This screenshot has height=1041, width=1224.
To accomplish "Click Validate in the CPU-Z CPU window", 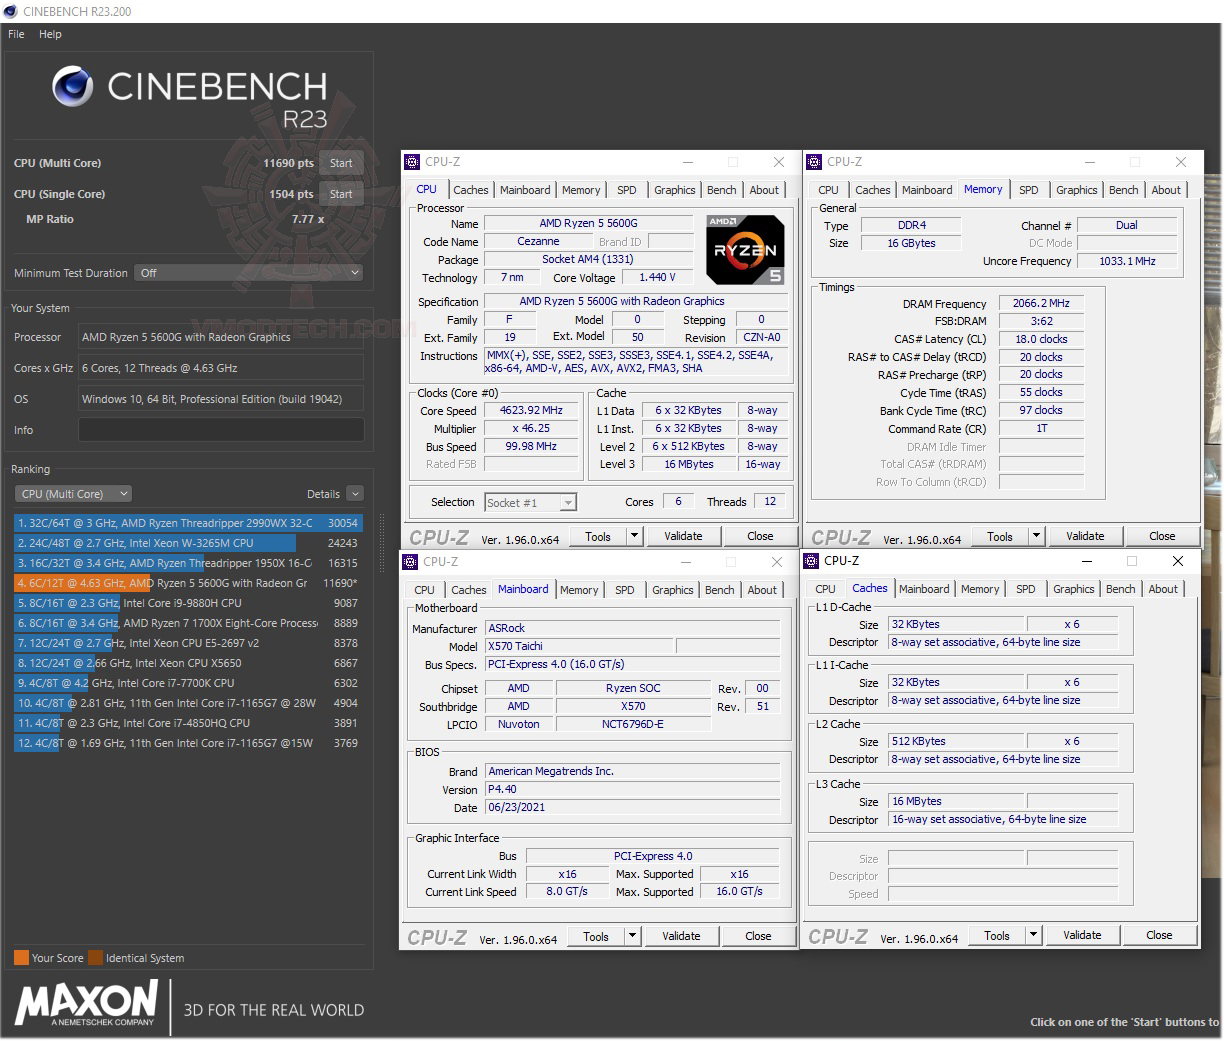I will click(x=683, y=536).
